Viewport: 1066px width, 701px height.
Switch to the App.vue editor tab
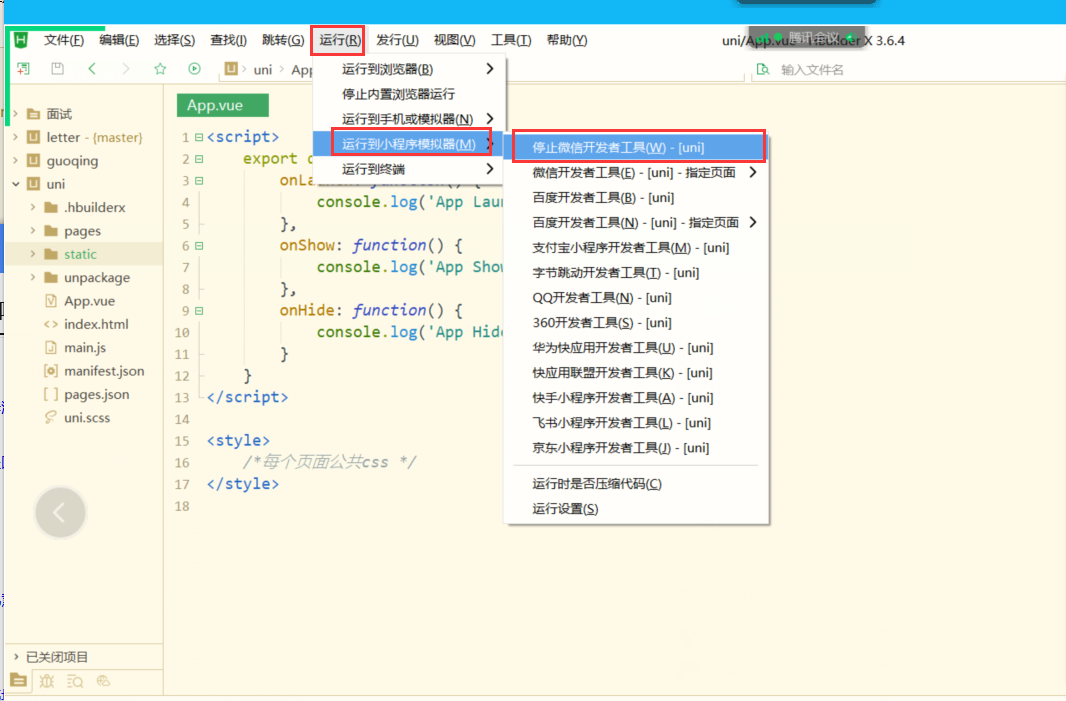click(222, 105)
